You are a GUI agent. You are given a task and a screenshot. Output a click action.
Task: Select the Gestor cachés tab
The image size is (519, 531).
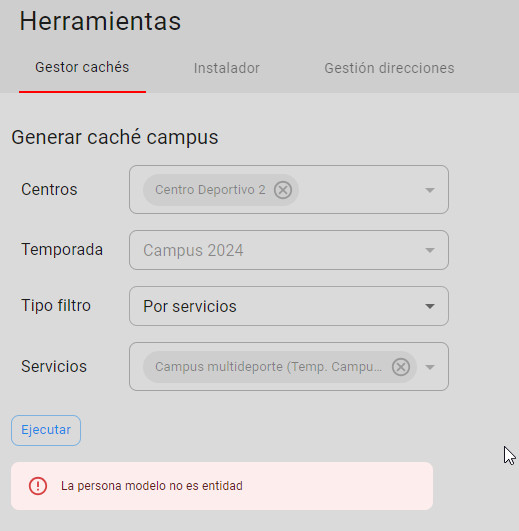(82, 67)
